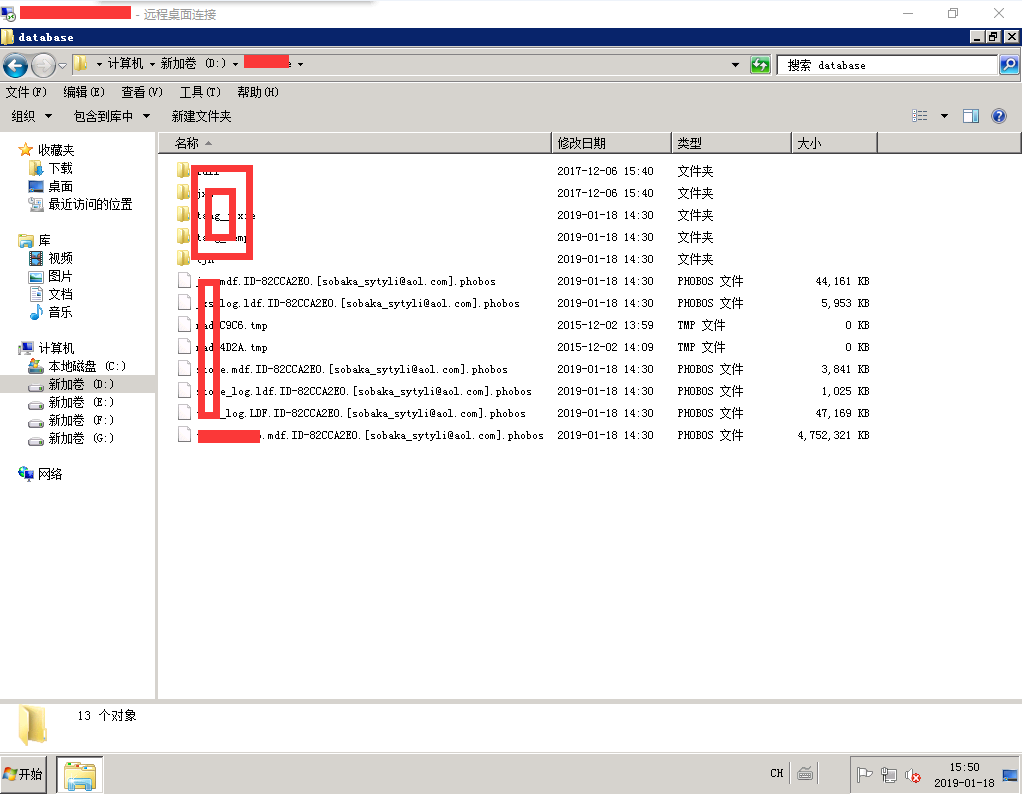This screenshot has width=1022, height=794.
Task: Open the view options dropdown arrow
Action: (944, 116)
